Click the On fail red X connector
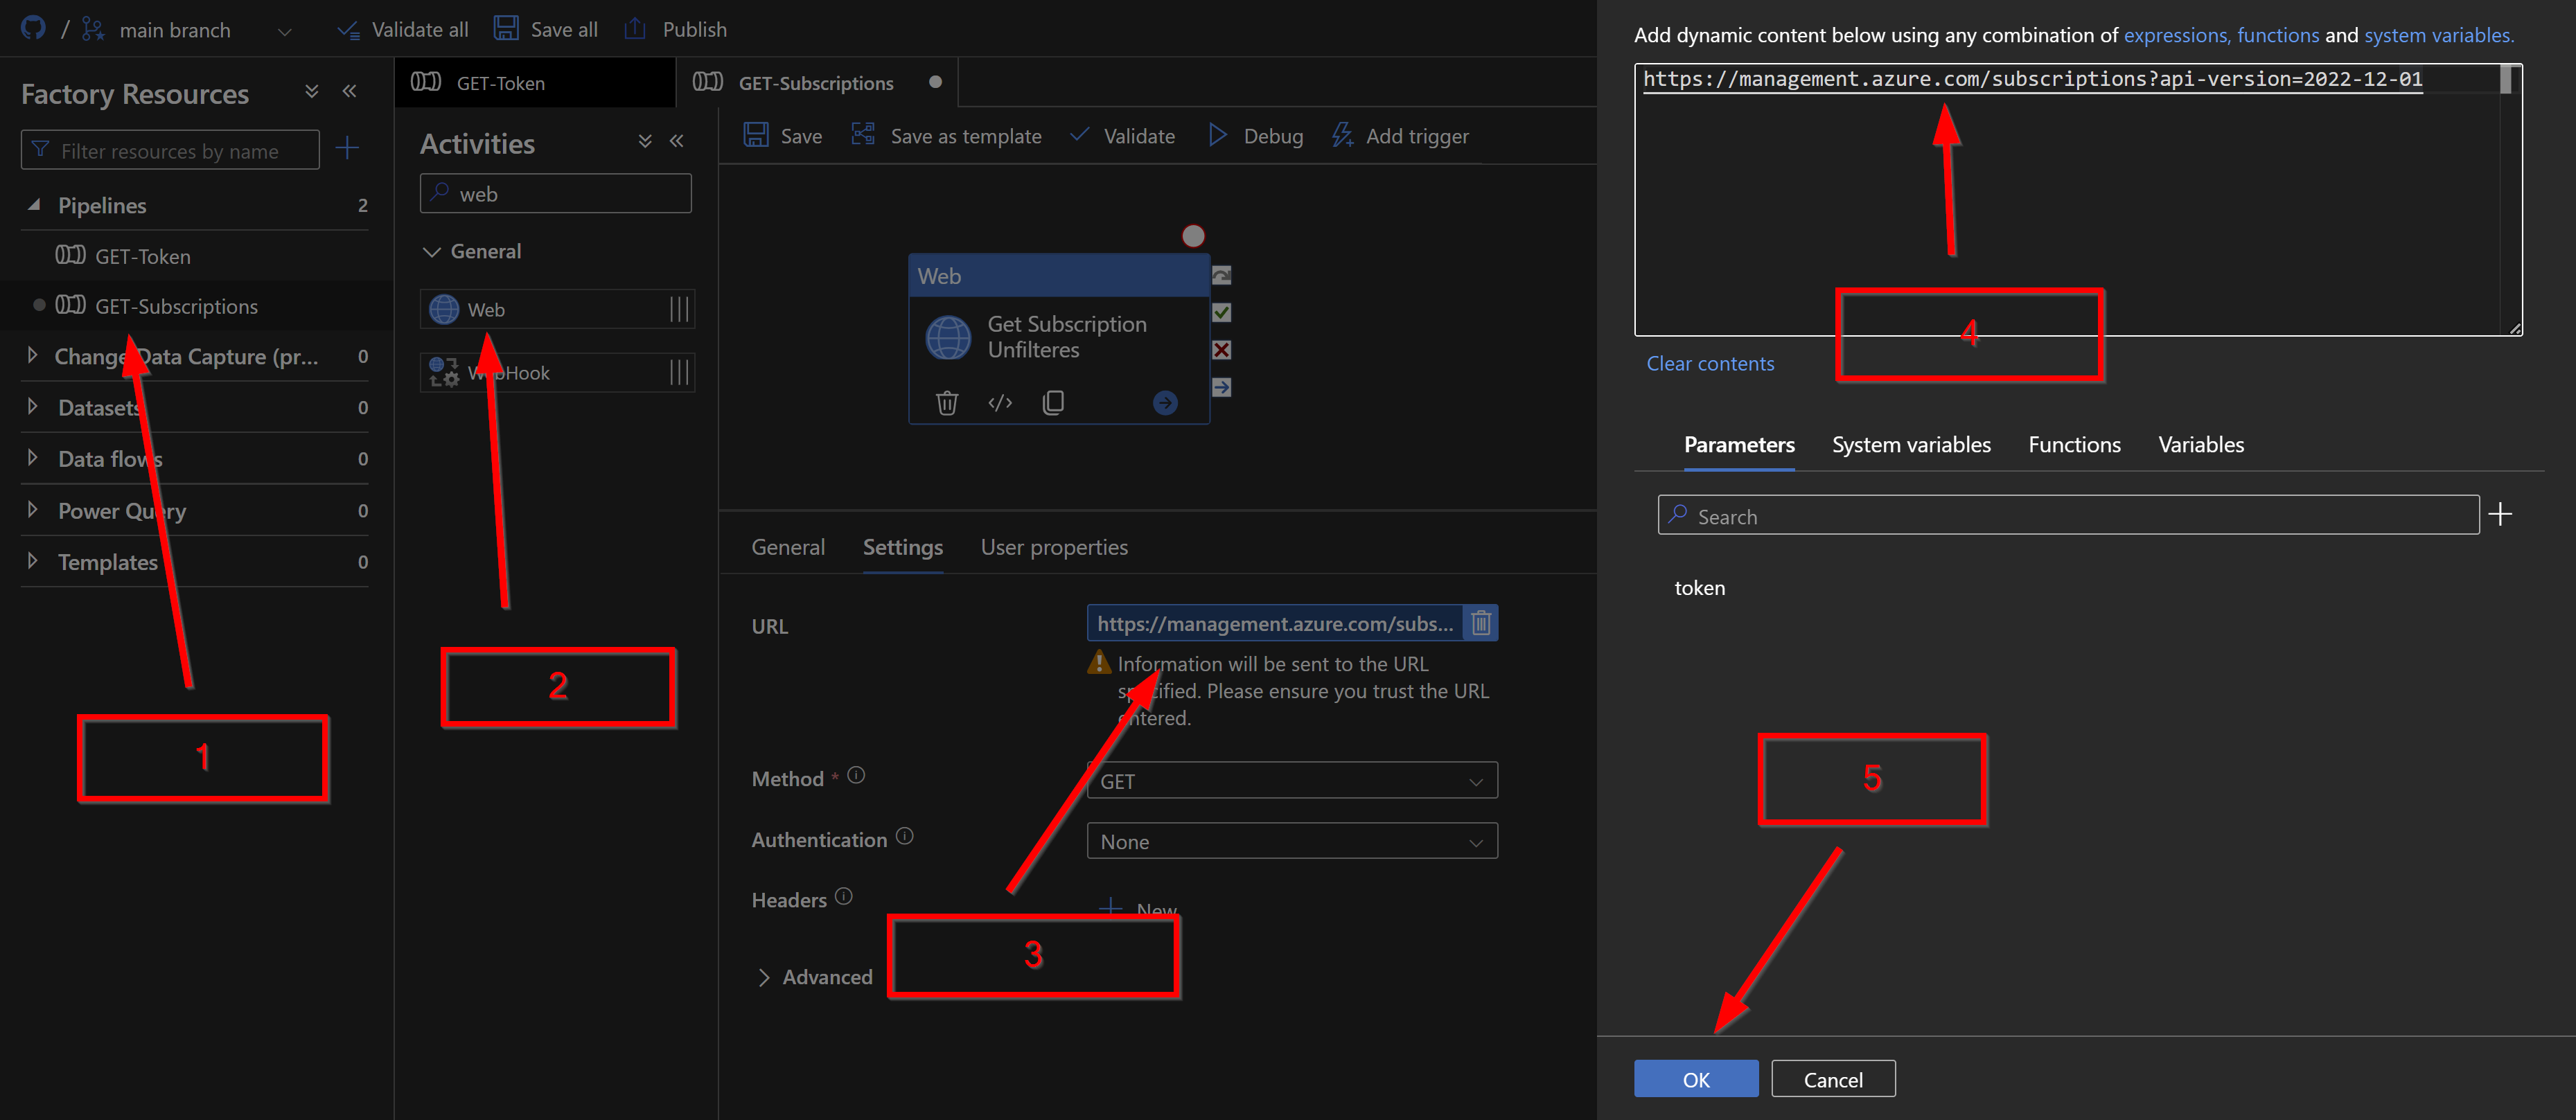Viewport: 2576px width, 1120px height. coord(1221,350)
